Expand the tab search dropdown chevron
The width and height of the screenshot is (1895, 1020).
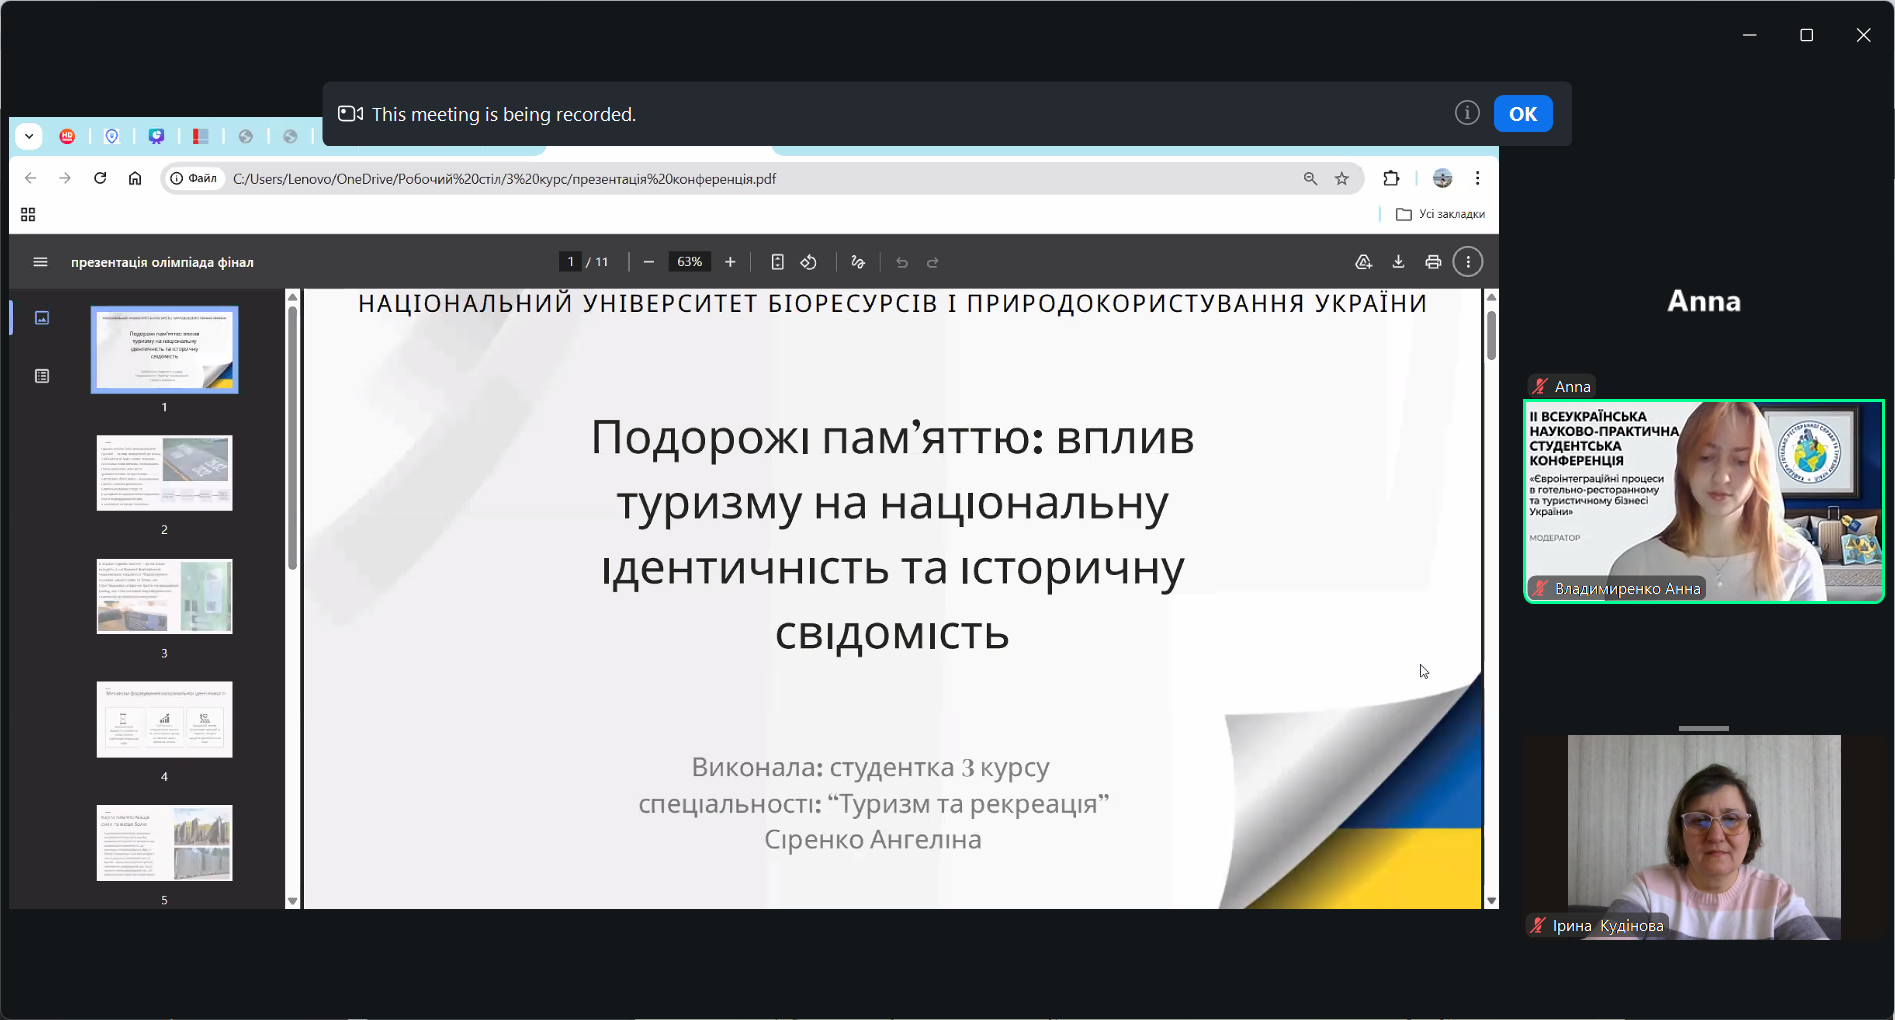[x=29, y=136]
